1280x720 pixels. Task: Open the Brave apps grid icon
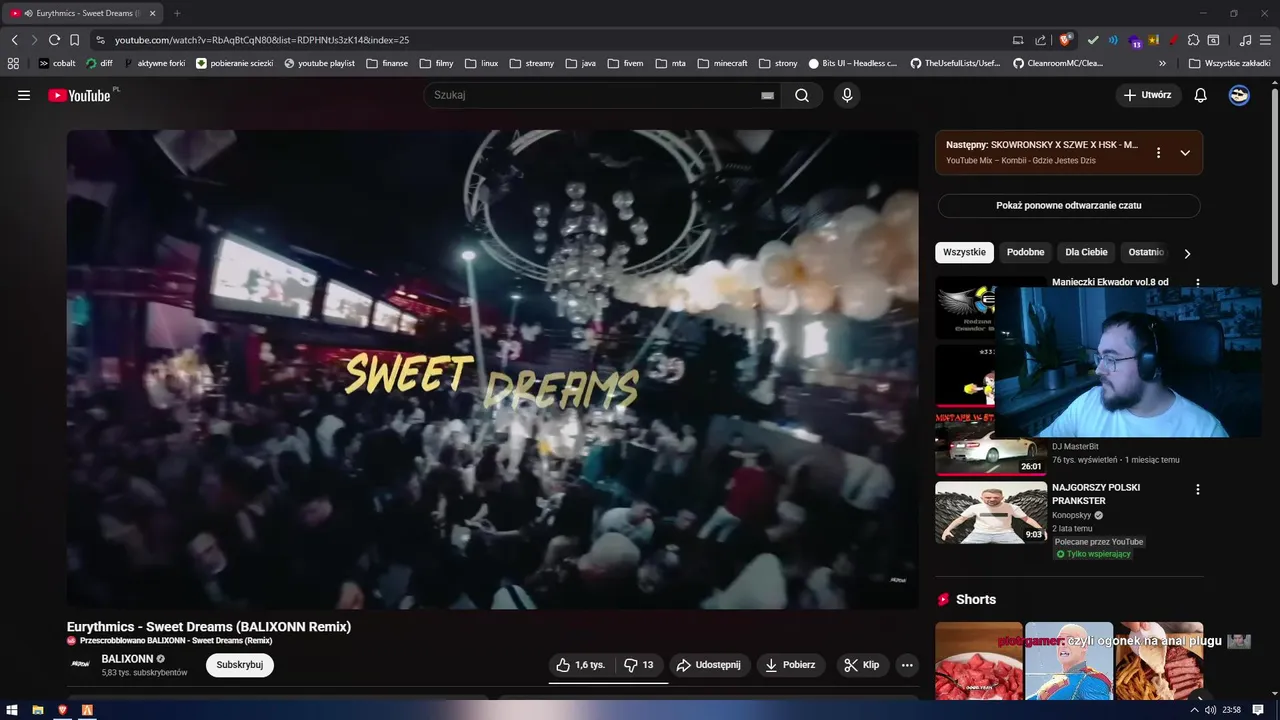13,63
